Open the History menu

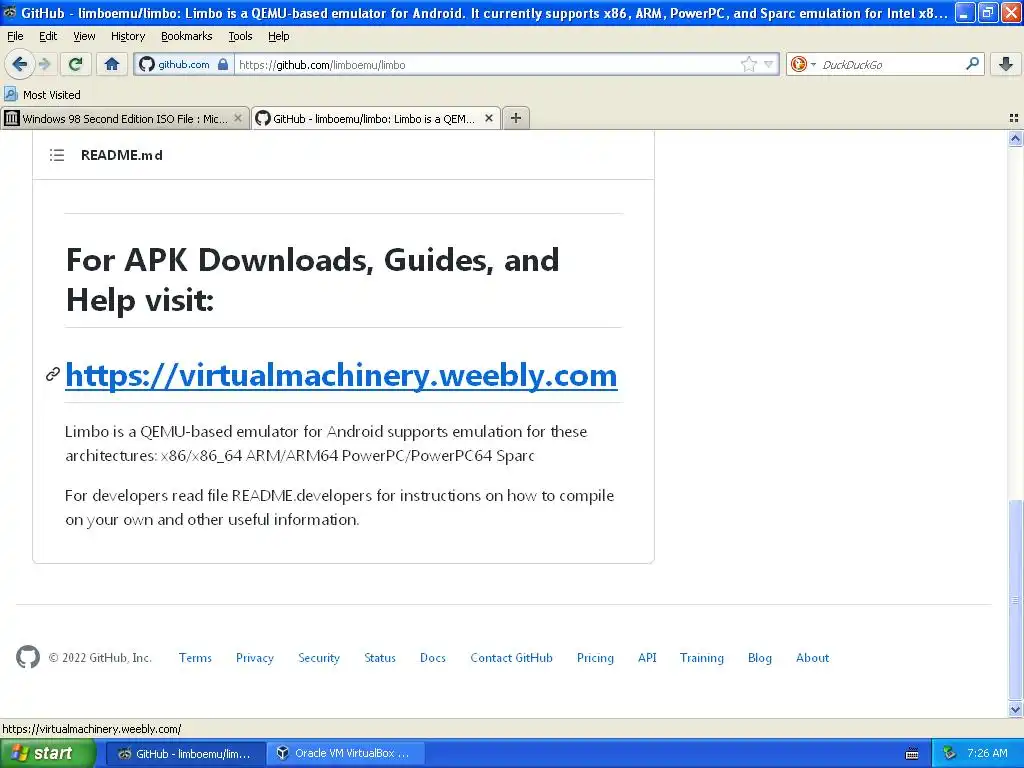pyautogui.click(x=127, y=36)
